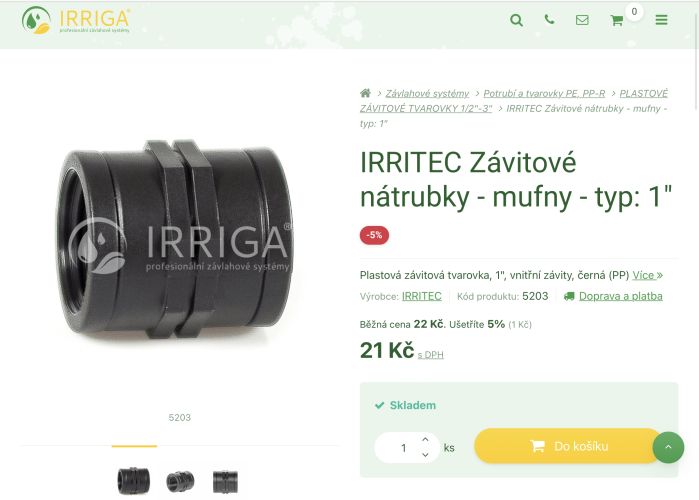Expand description via Více link

tap(647, 275)
